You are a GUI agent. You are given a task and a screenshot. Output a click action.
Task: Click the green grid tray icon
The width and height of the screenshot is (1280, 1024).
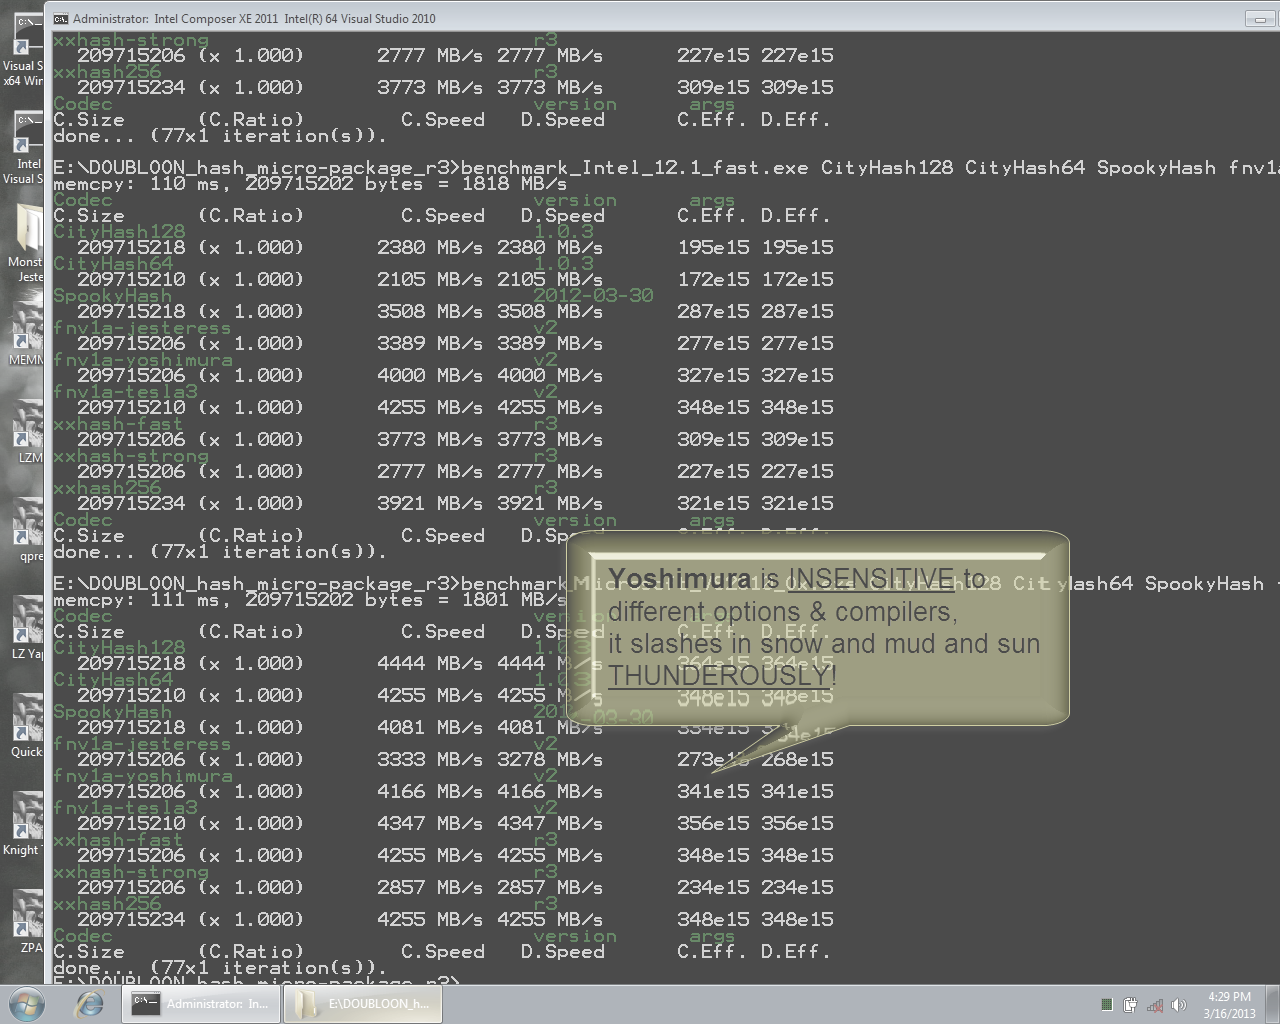coord(1106,1005)
